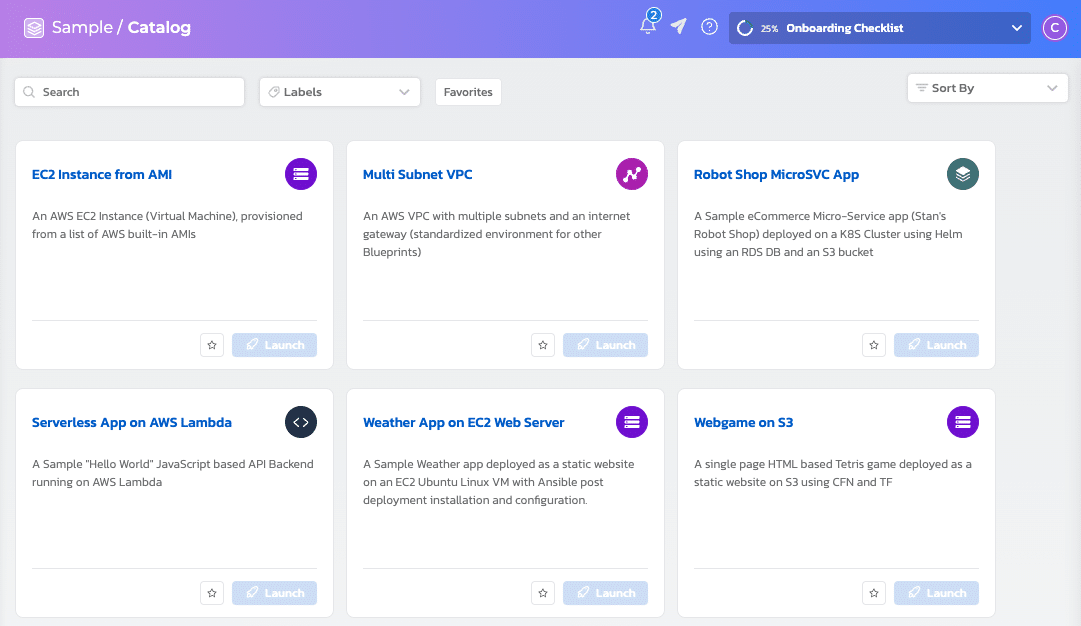Favorite the EC2 Instance from AMI blueprint
This screenshot has width=1081, height=626.
[x=212, y=345]
